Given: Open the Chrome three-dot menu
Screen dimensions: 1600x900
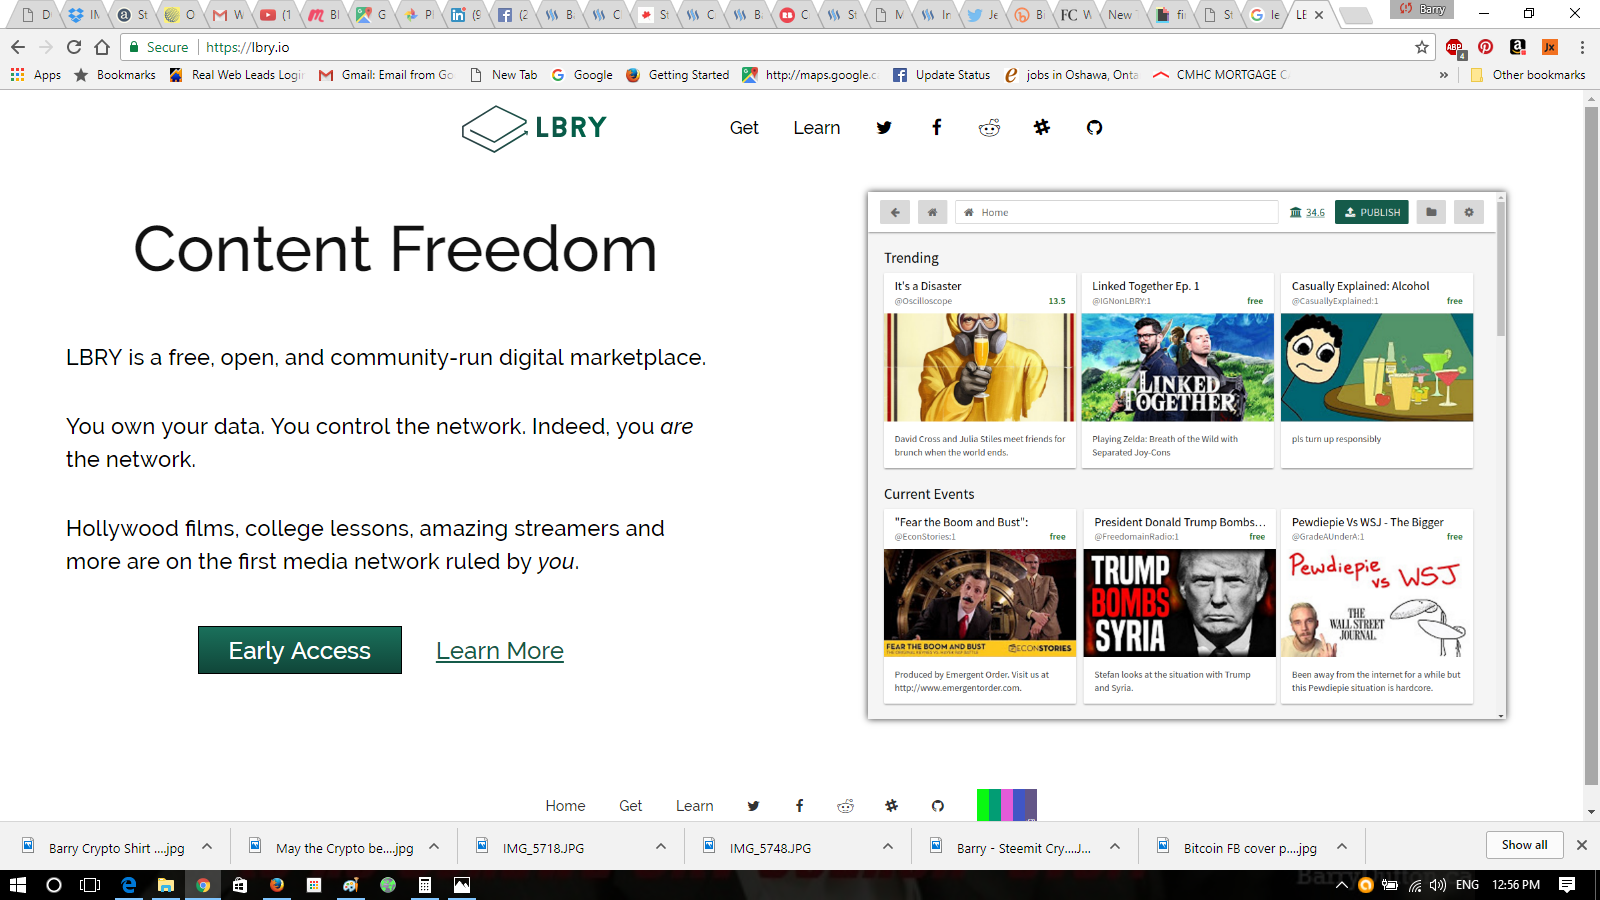Looking at the screenshot, I should pyautogui.click(x=1582, y=47).
